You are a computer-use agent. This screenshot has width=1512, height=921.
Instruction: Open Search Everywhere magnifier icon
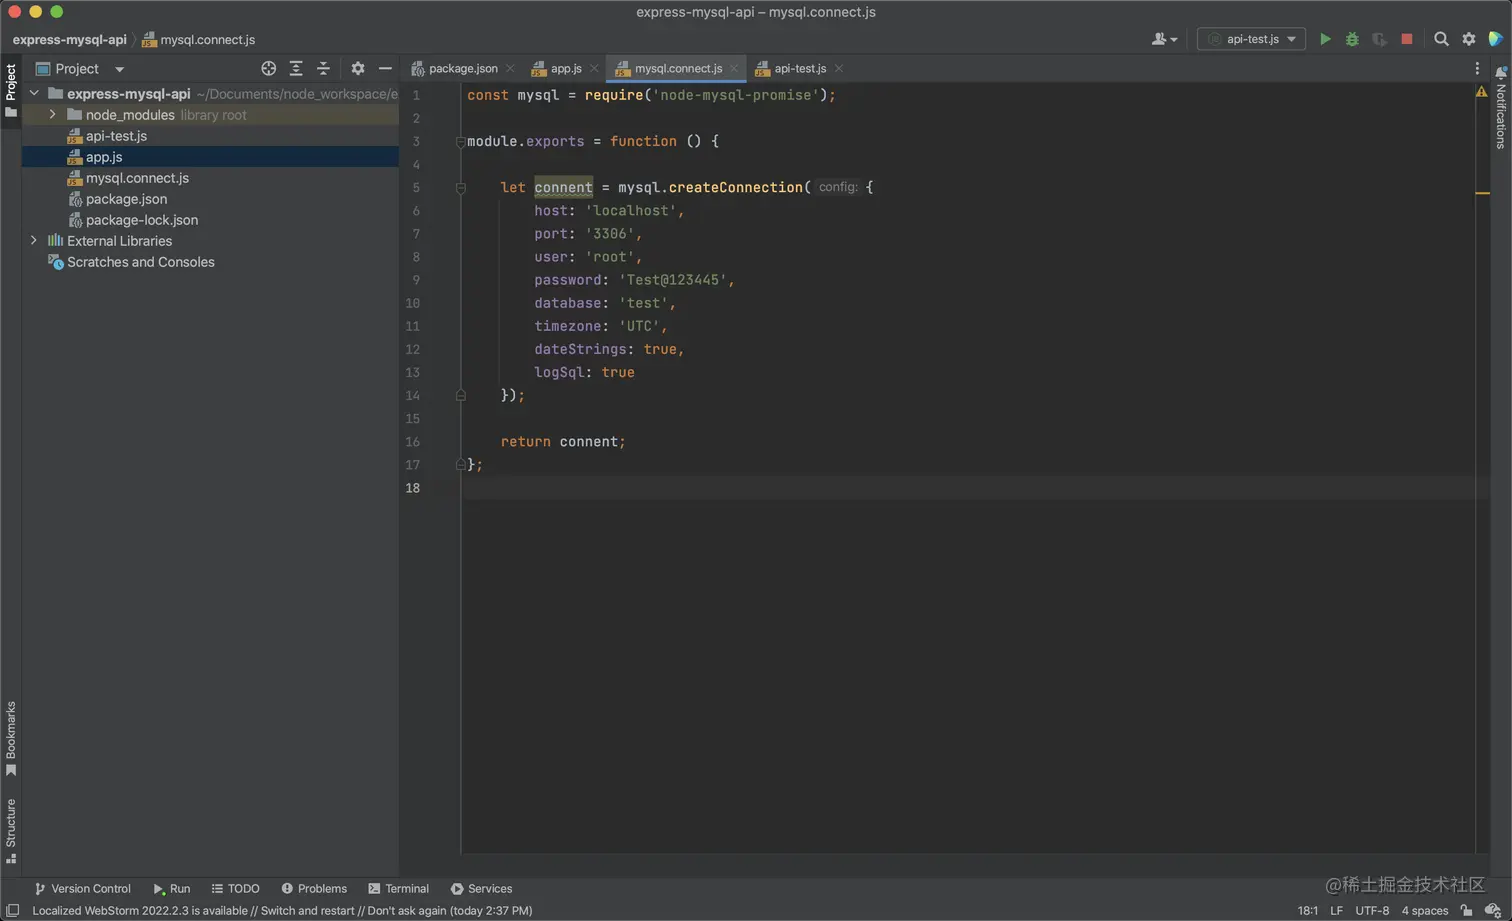tap(1441, 39)
